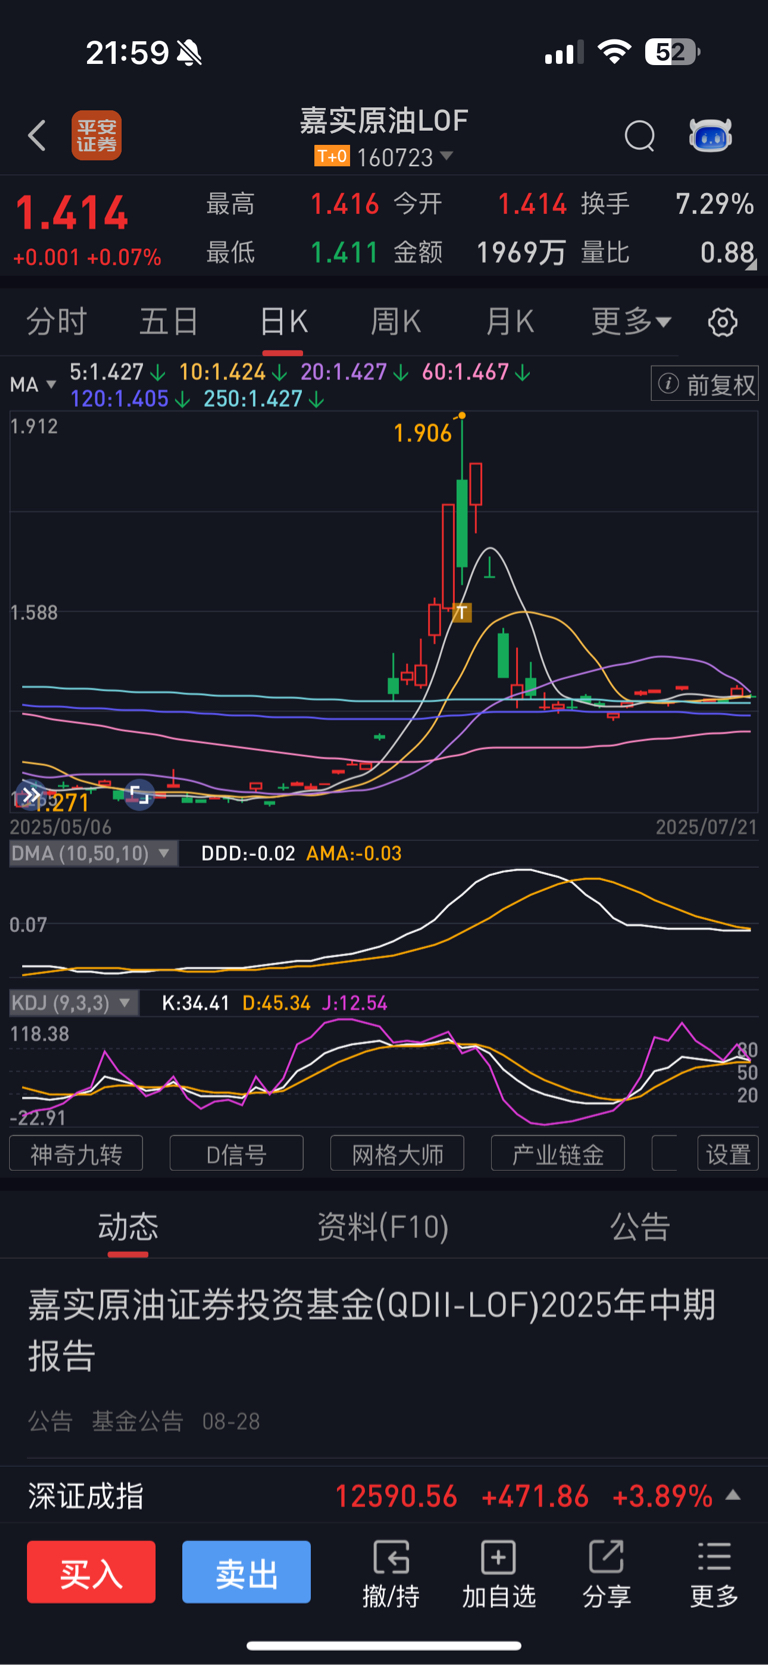Switch to 五日 chart tab
The image size is (768, 1665).
coord(169,322)
